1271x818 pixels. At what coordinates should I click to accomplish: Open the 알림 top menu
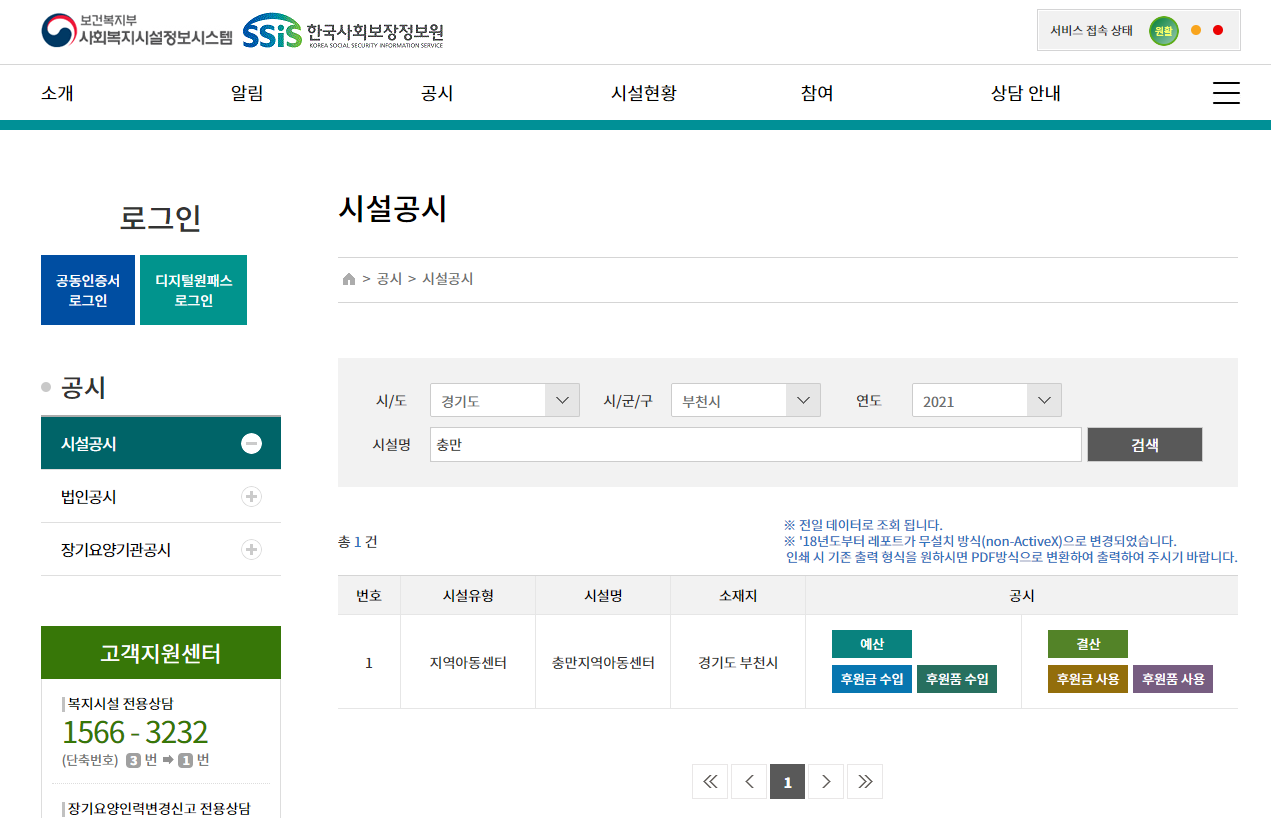click(247, 93)
